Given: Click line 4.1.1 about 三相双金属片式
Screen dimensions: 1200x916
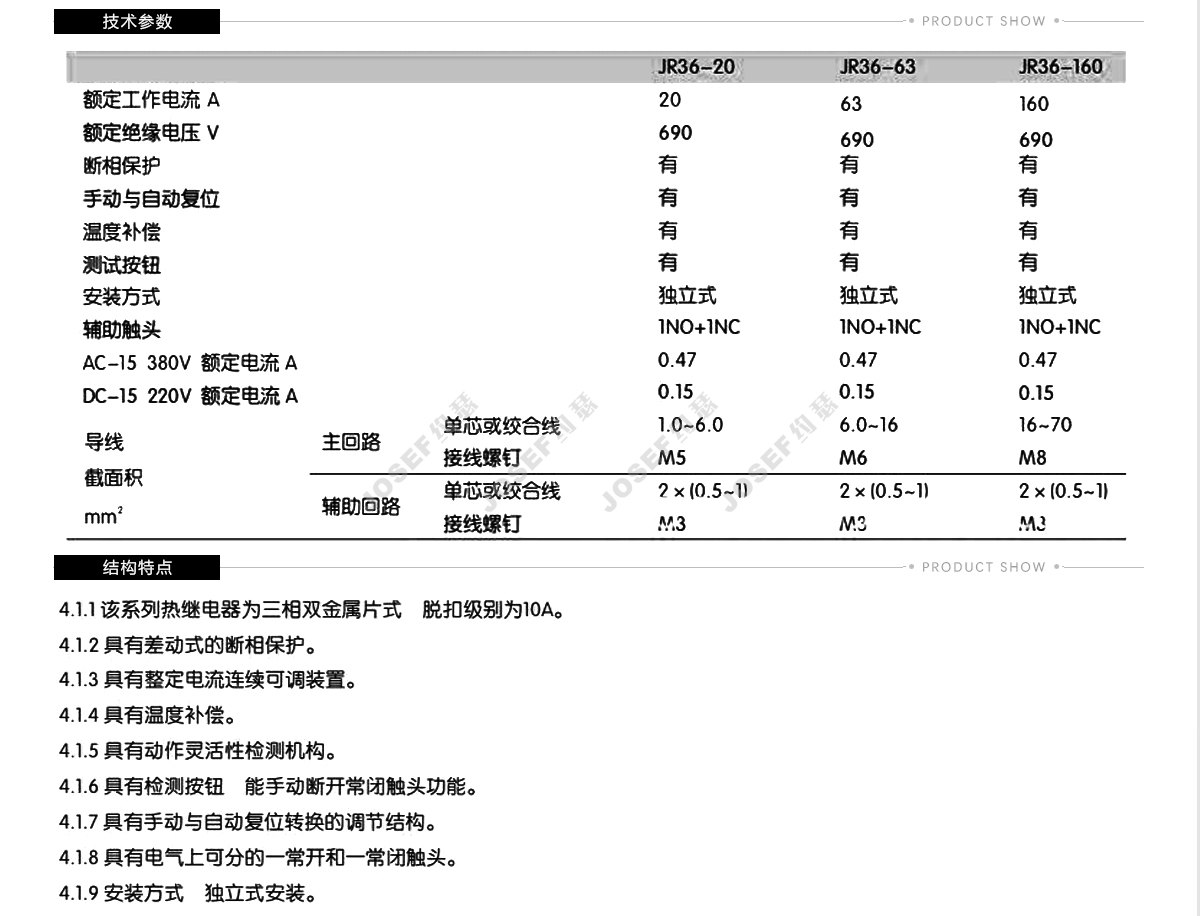Looking at the screenshot, I should click(311, 609).
